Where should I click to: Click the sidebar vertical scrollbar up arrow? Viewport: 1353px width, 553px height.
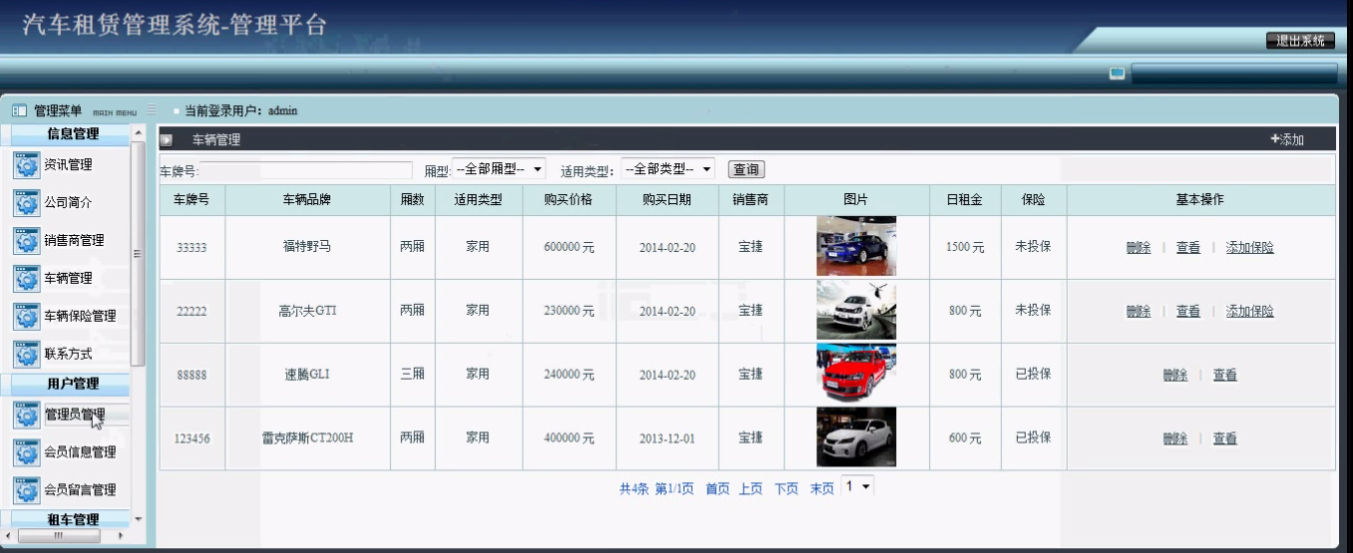pos(138,133)
